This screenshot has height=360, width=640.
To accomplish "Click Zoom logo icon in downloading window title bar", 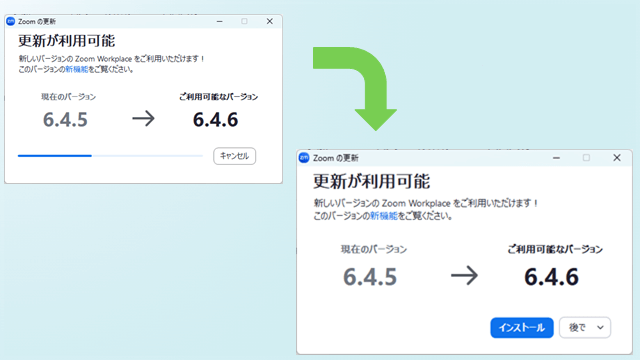I will coord(11,21).
